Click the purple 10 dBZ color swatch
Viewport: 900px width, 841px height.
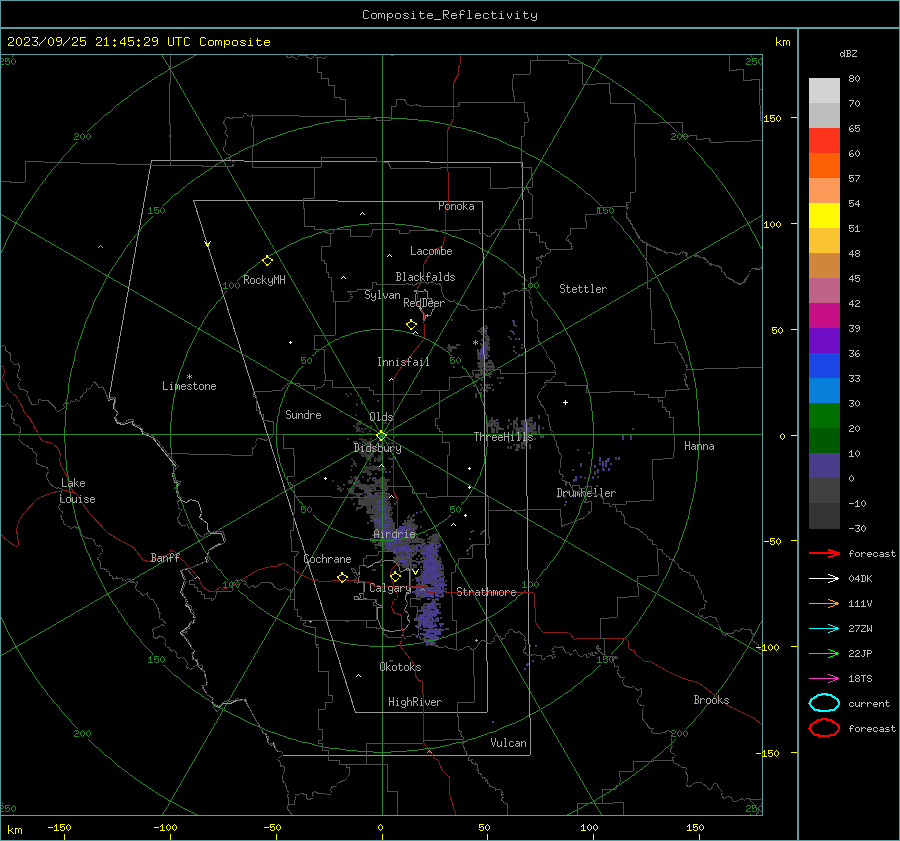pos(824,465)
